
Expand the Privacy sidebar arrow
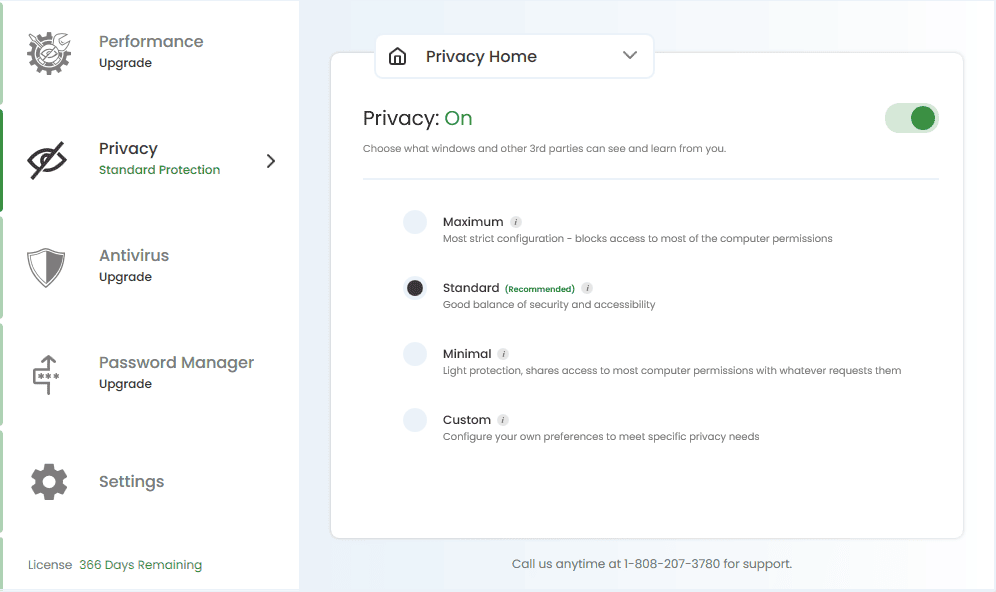click(x=271, y=161)
